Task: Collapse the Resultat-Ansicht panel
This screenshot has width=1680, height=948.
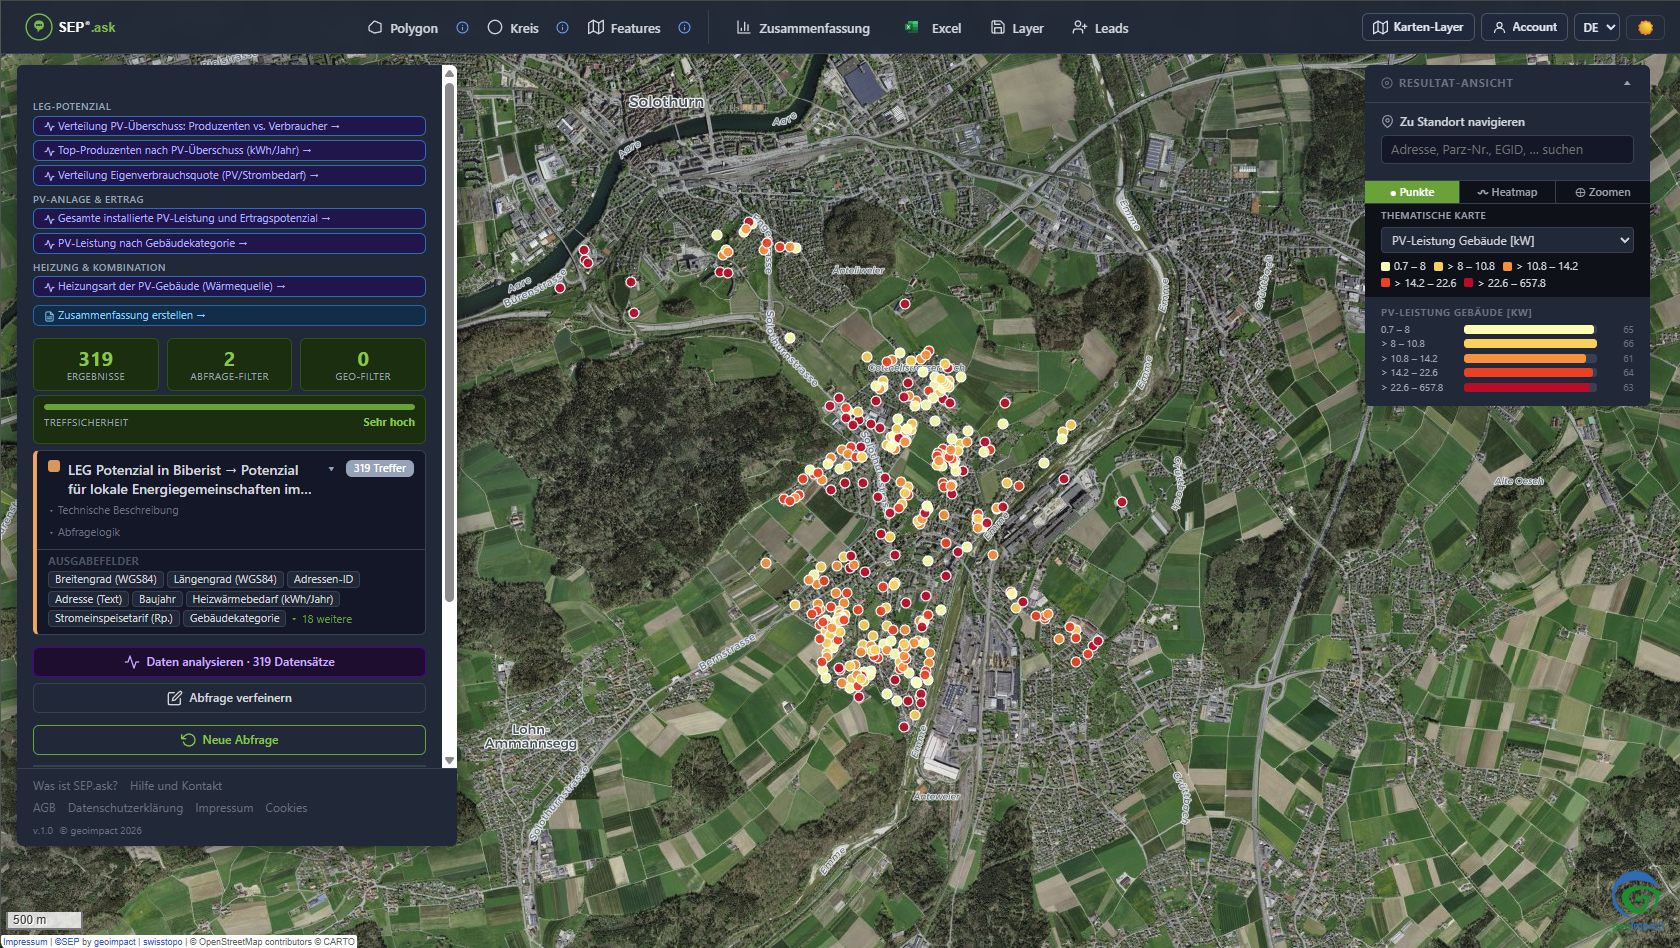Action: tap(1627, 83)
